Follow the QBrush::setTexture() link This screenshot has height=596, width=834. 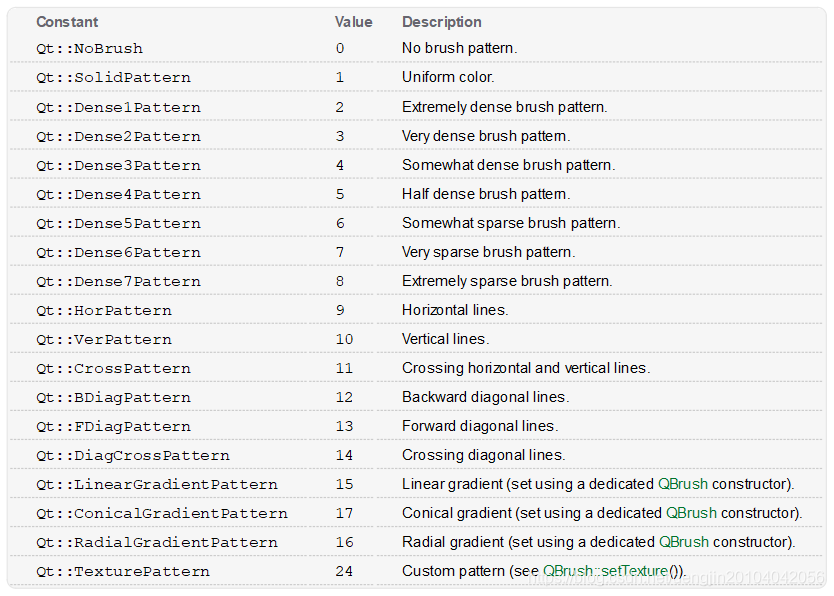coord(605,571)
